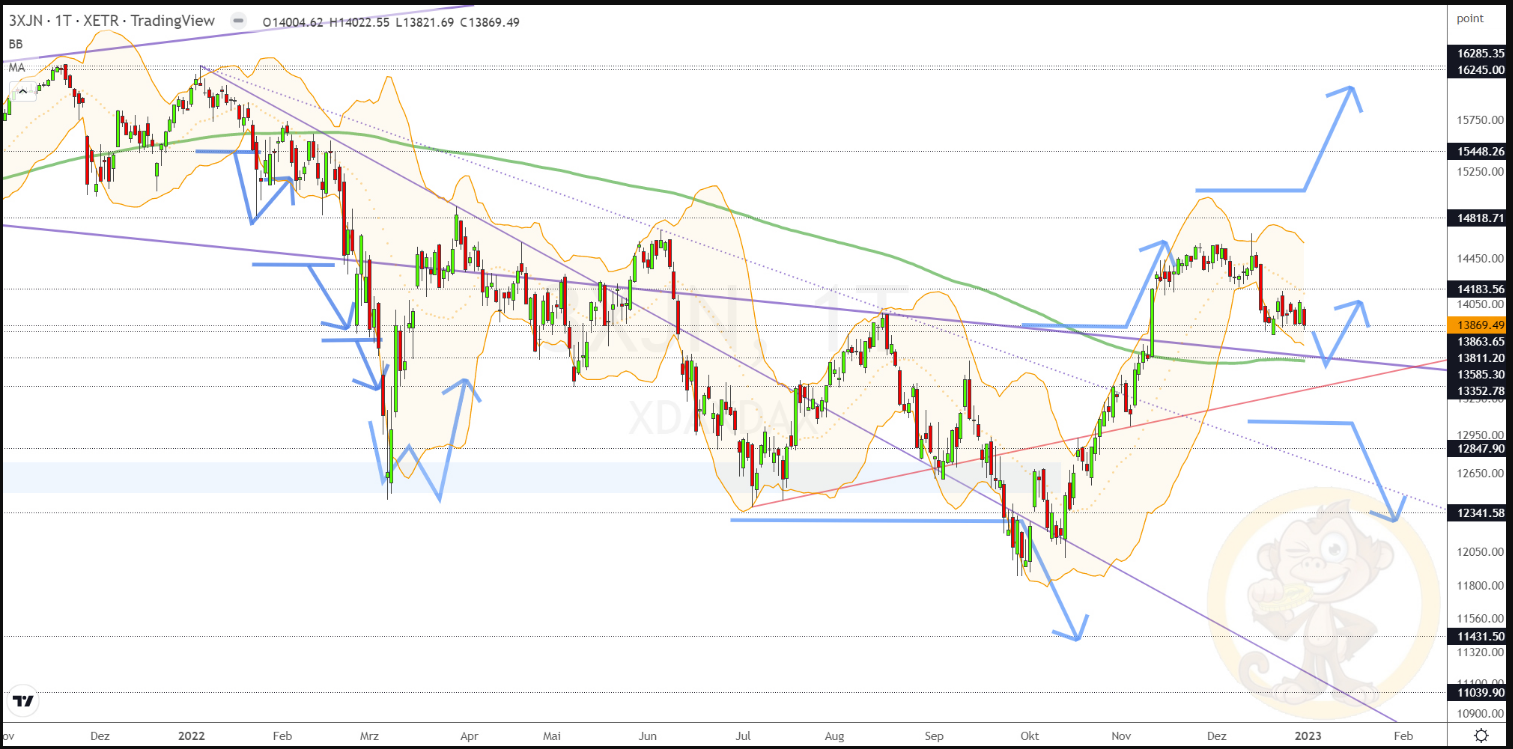Click the 13352.78 price level label
The width and height of the screenshot is (1513, 749).
click(1477, 390)
